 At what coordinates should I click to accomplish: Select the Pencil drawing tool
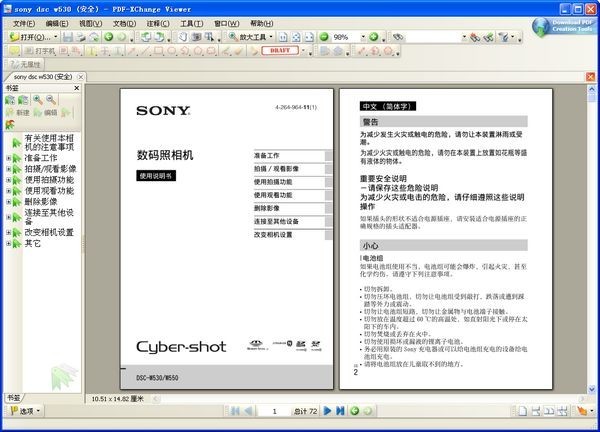tap(226, 51)
